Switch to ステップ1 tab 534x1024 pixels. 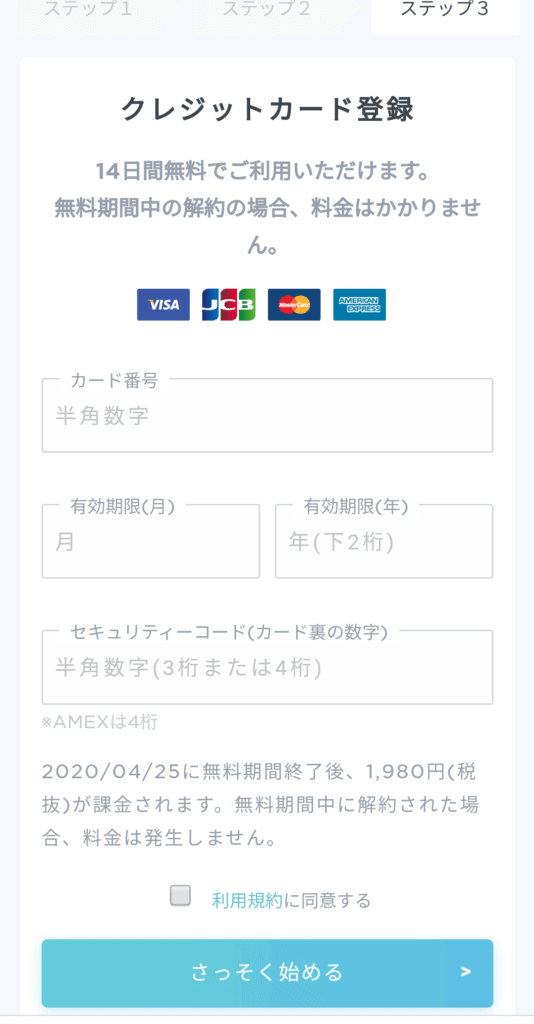[x=89, y=10]
